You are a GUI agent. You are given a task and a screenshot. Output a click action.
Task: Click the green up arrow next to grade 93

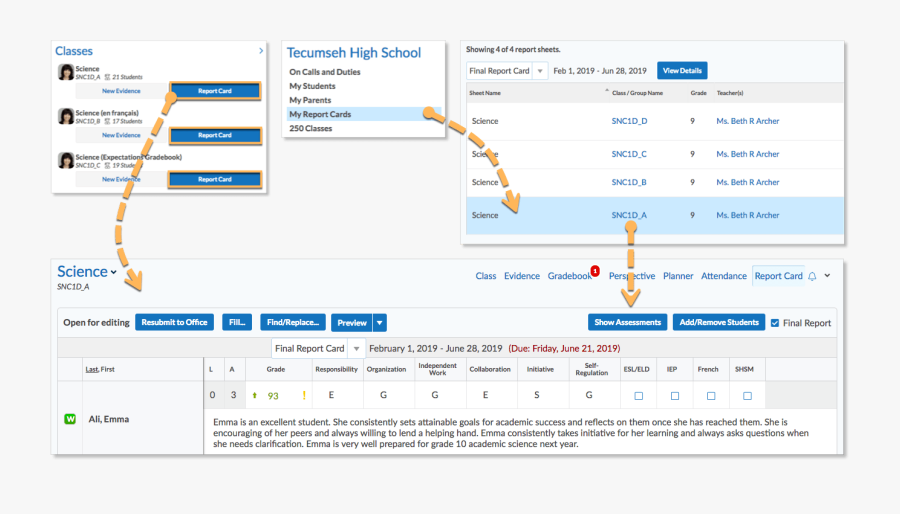[254, 396]
